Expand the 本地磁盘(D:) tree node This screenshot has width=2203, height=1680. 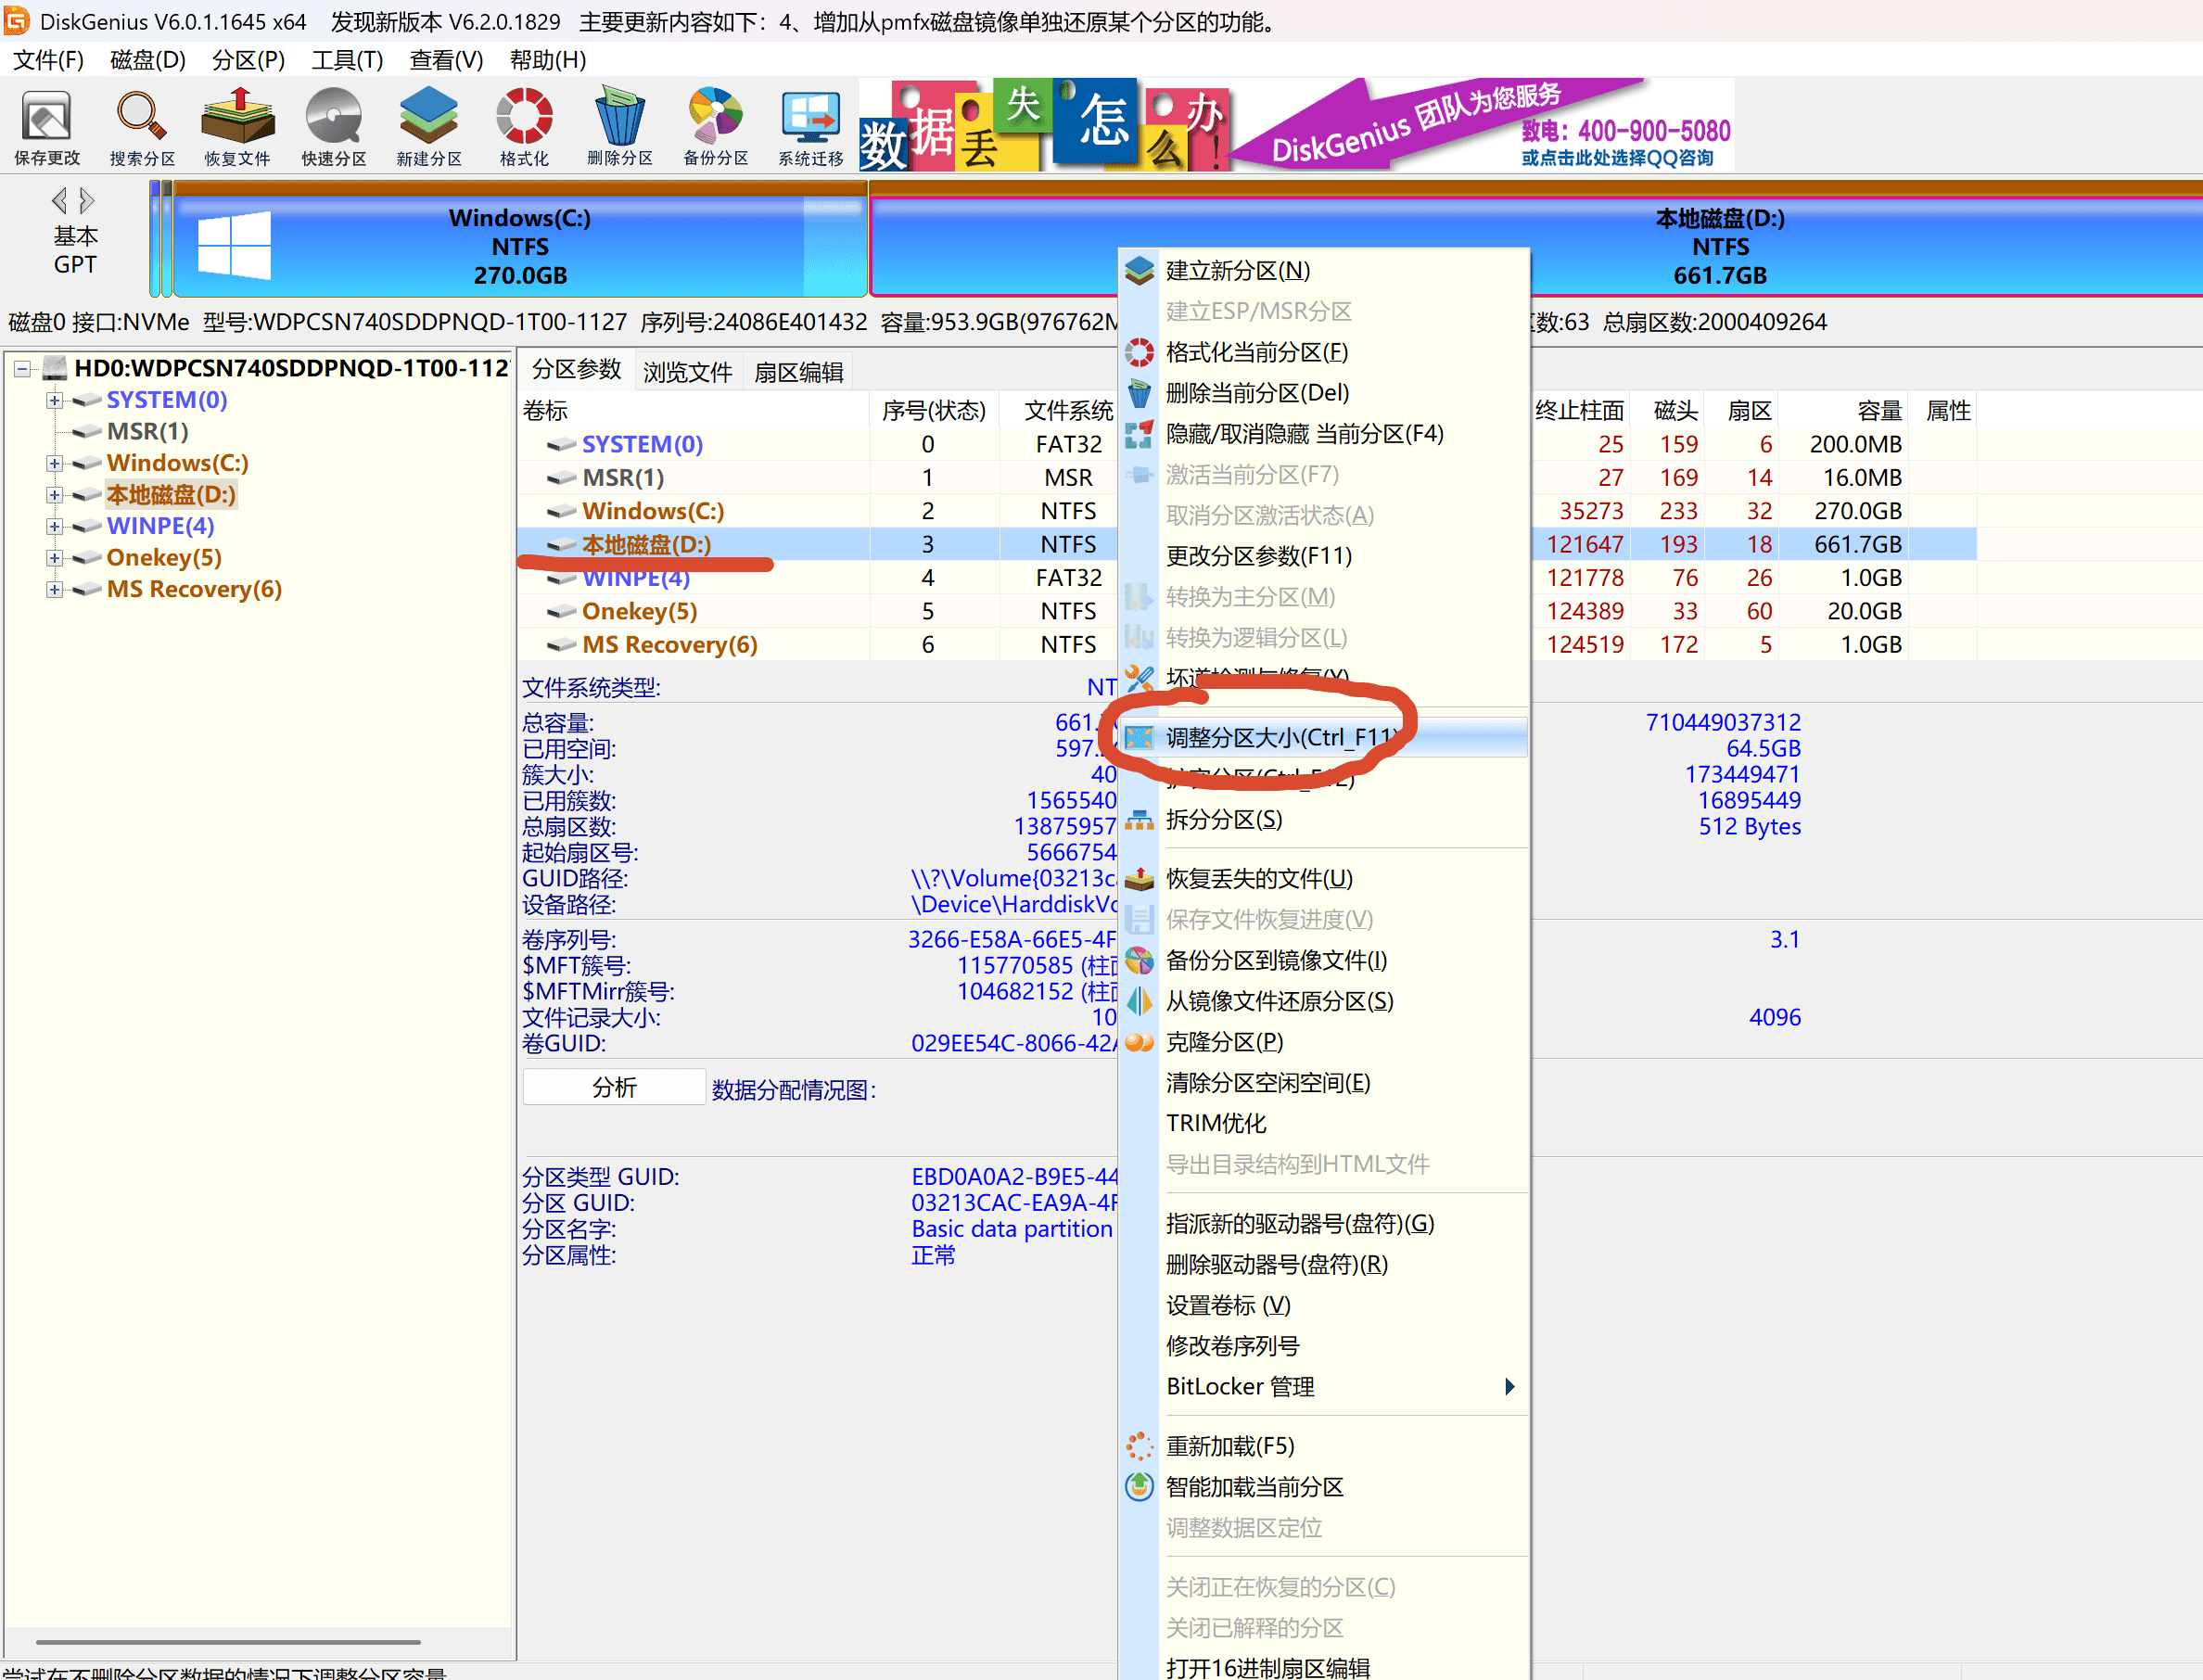(54, 495)
